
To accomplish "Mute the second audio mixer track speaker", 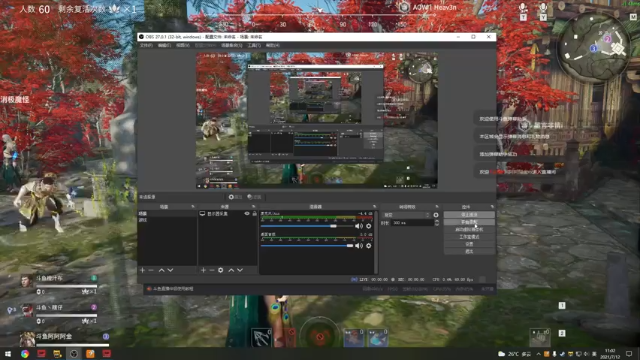I will (359, 246).
